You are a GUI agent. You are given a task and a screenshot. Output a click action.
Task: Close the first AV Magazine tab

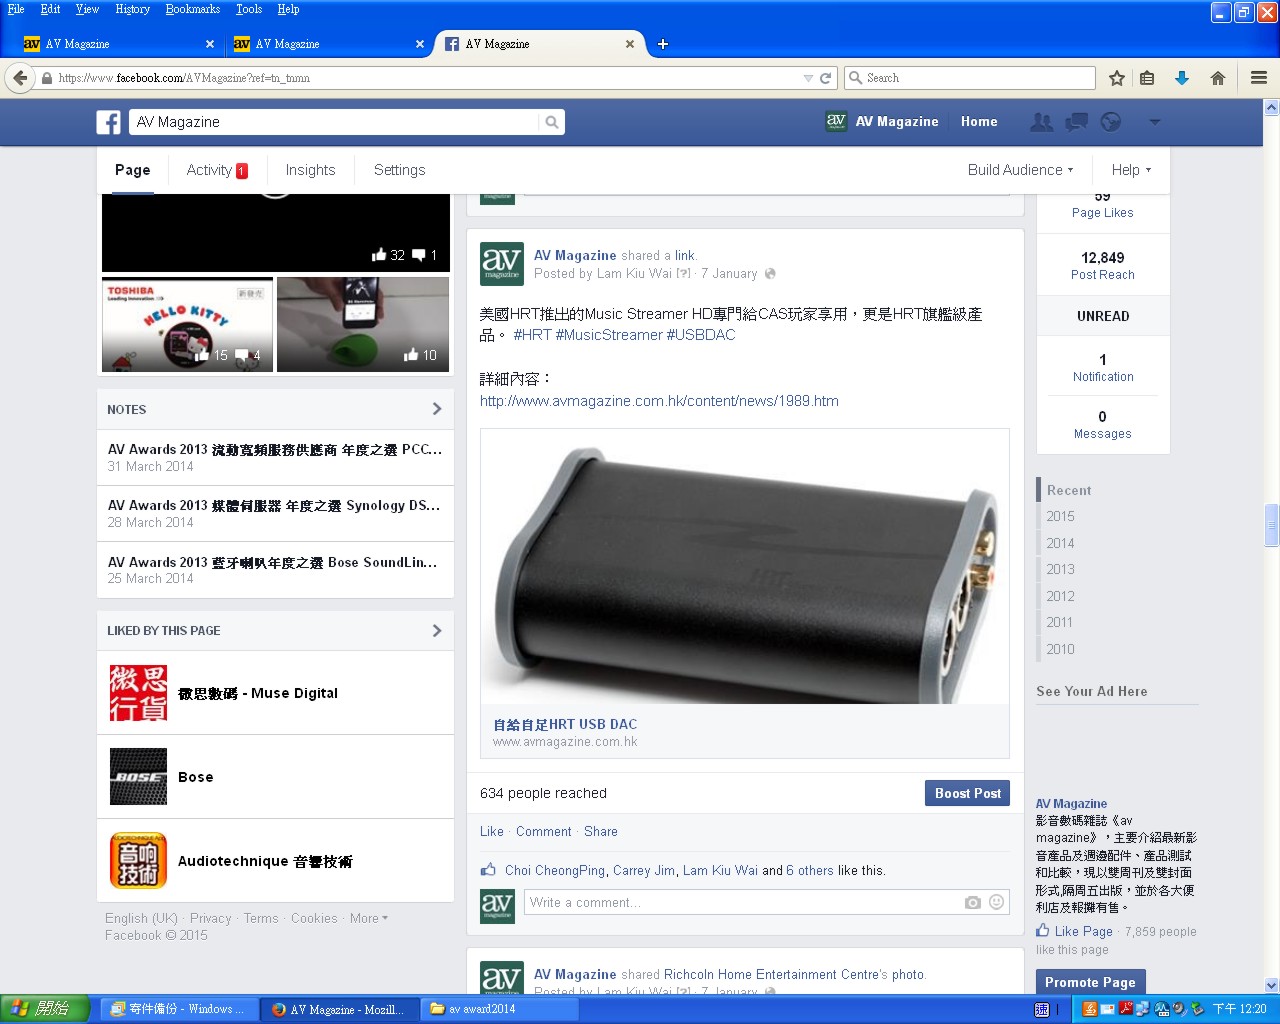[210, 44]
